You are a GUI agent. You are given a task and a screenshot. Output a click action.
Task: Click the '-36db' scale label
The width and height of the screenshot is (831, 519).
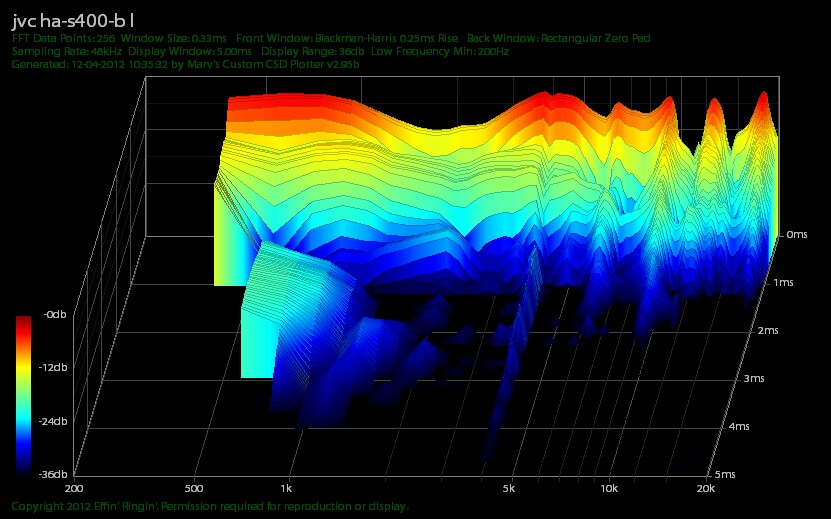pos(53,474)
